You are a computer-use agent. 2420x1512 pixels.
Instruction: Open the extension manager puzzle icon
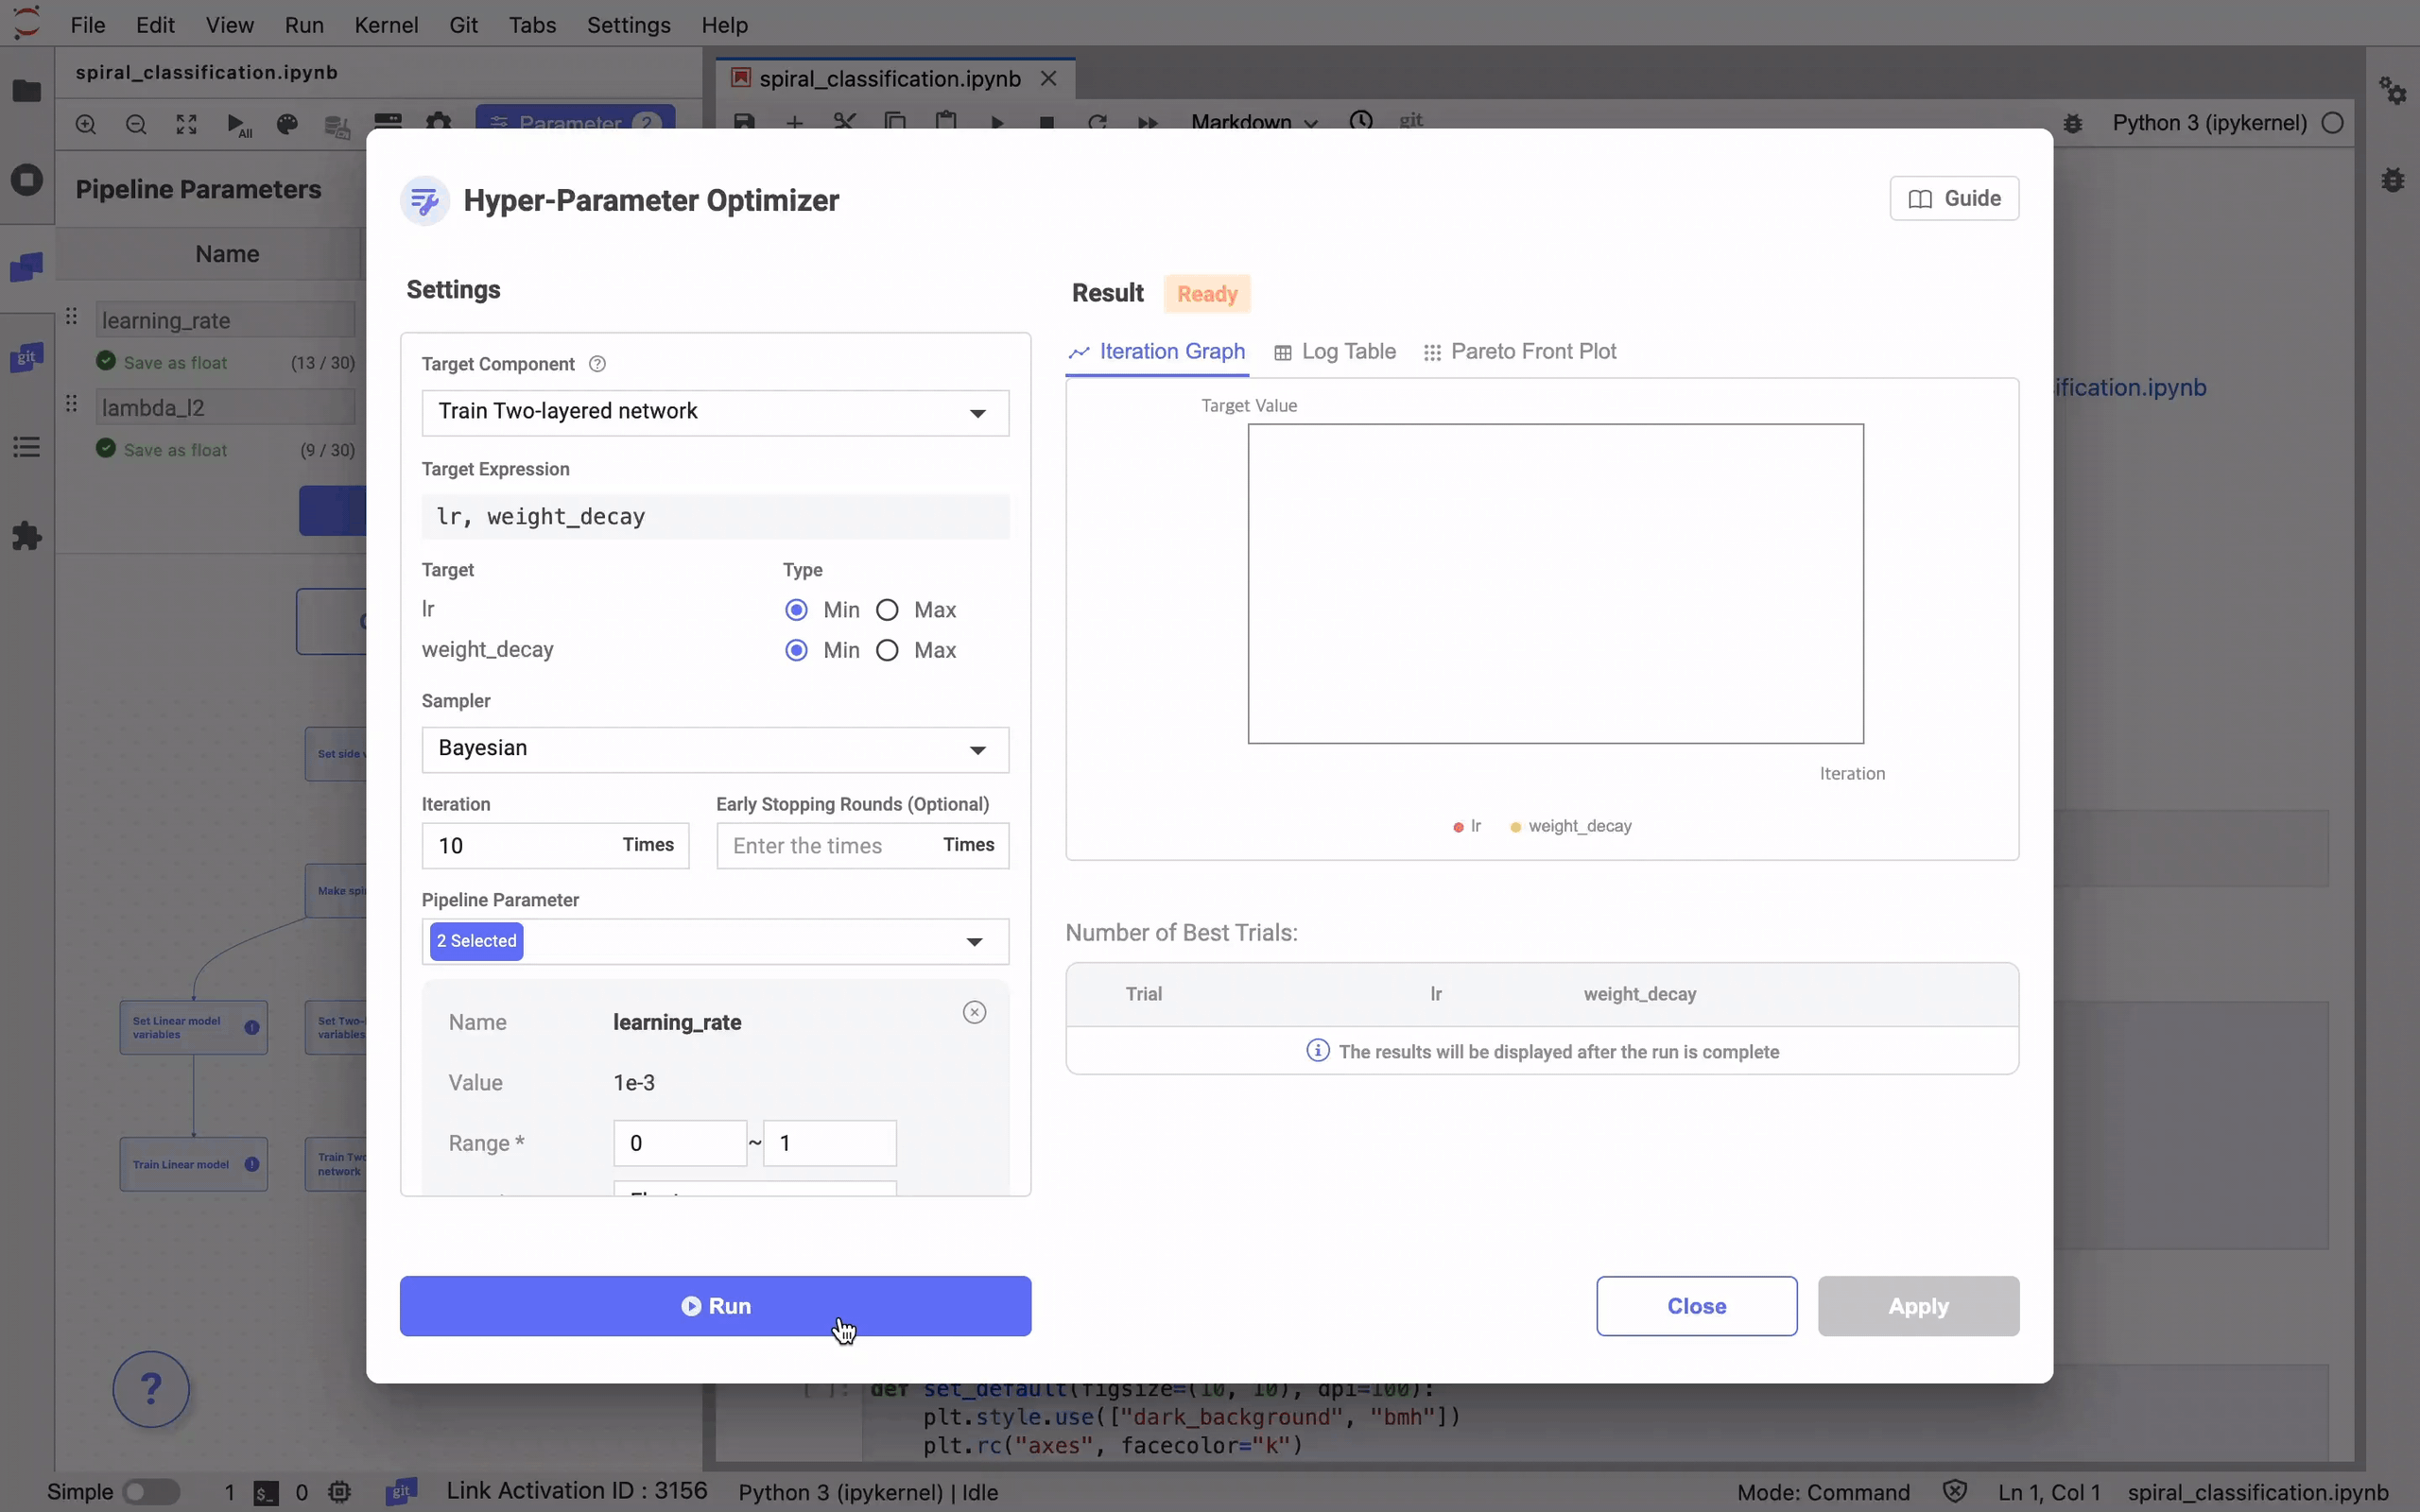27,536
